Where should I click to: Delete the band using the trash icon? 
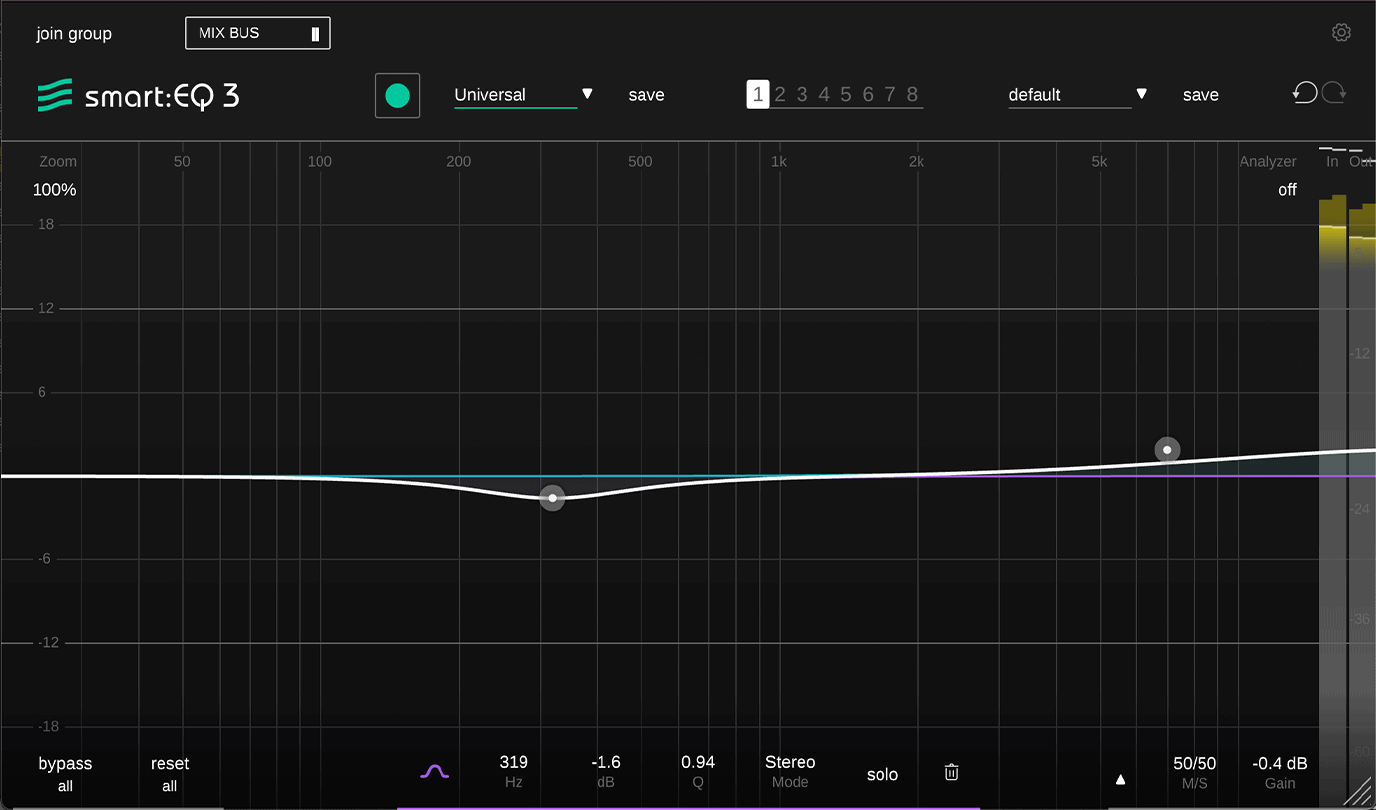(950, 772)
